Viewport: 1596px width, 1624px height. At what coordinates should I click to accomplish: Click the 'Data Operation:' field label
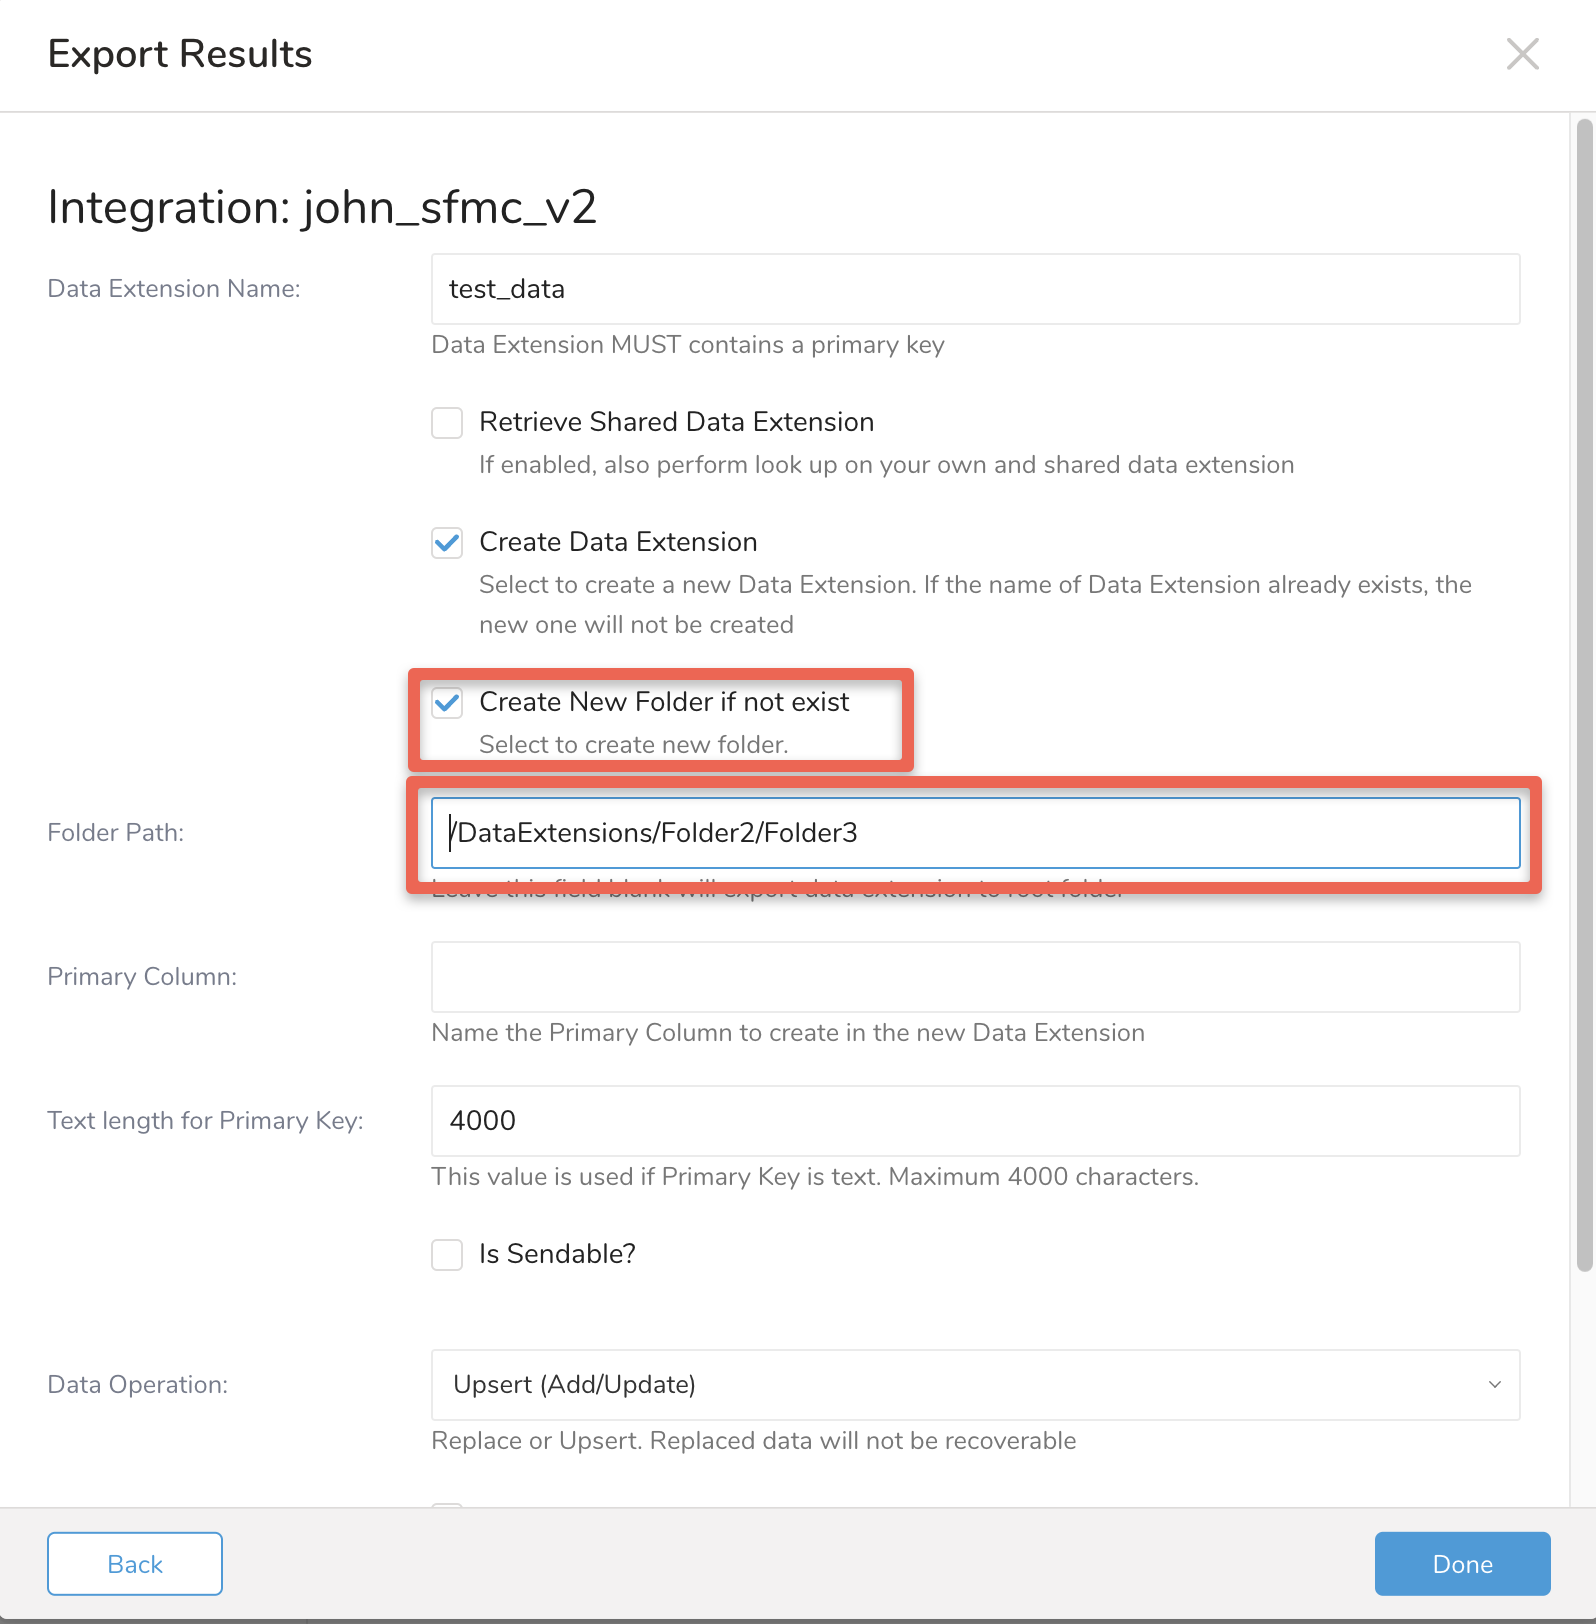[138, 1385]
